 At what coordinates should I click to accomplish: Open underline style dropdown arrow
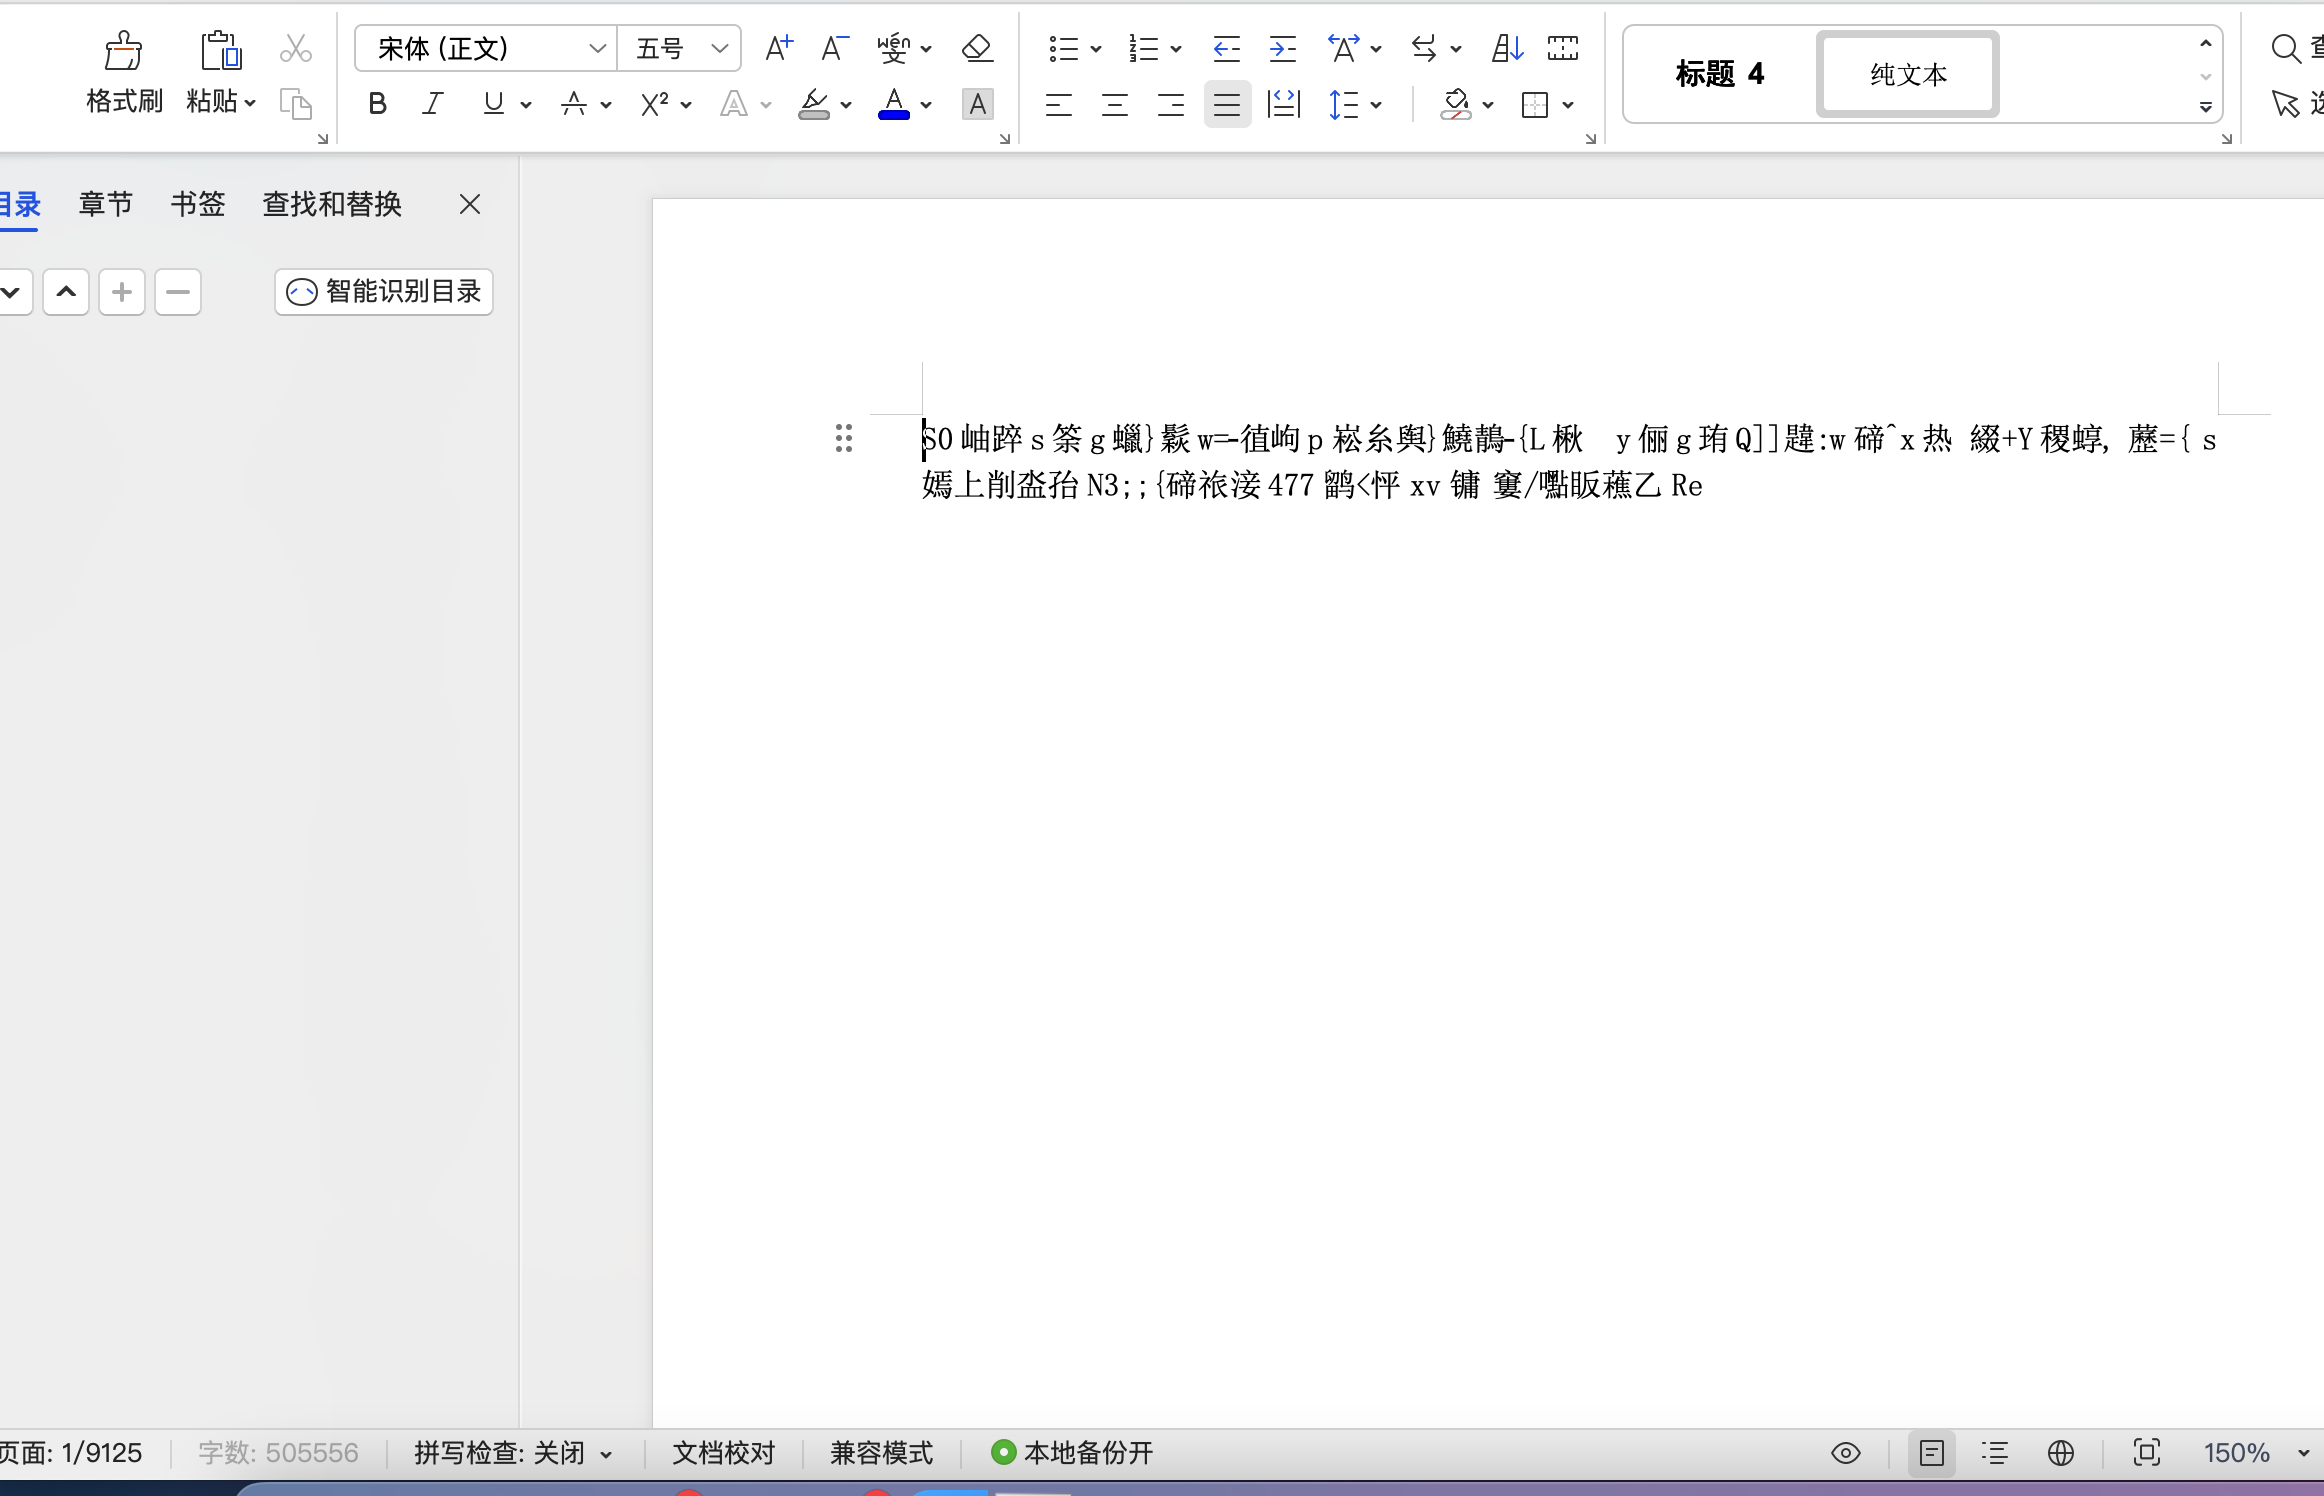tap(526, 105)
